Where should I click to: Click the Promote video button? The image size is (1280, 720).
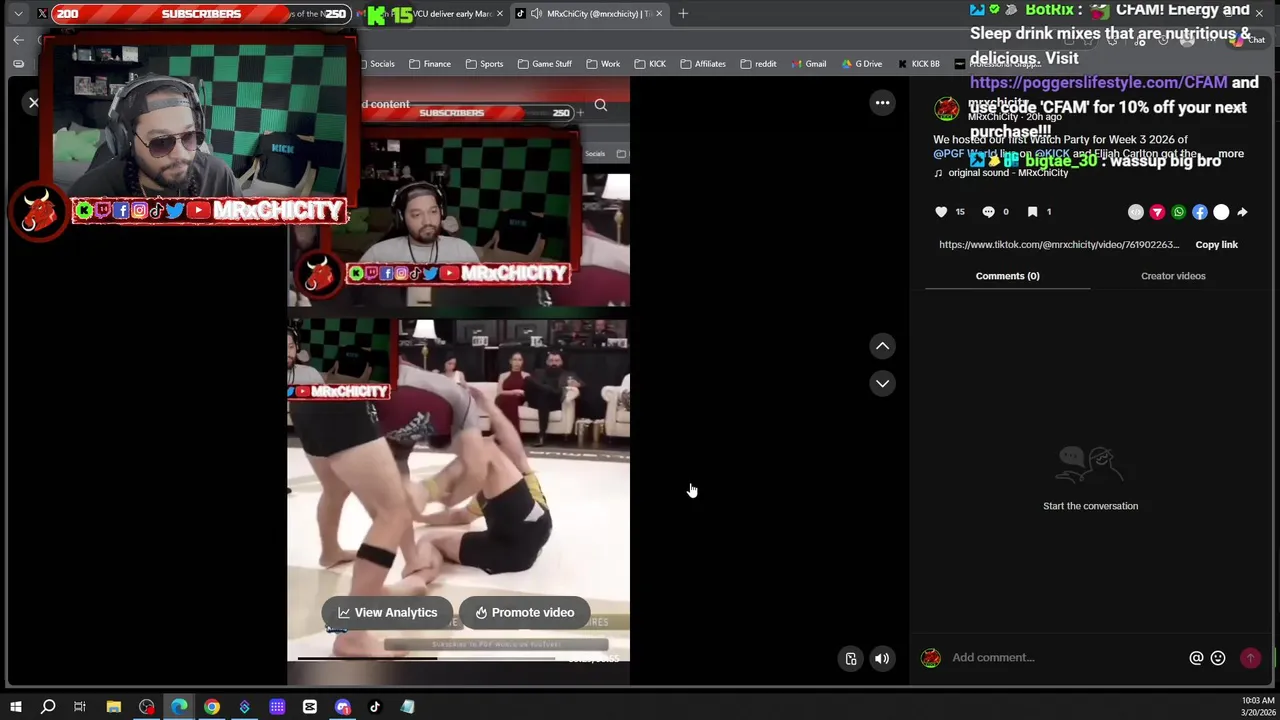tap(524, 612)
